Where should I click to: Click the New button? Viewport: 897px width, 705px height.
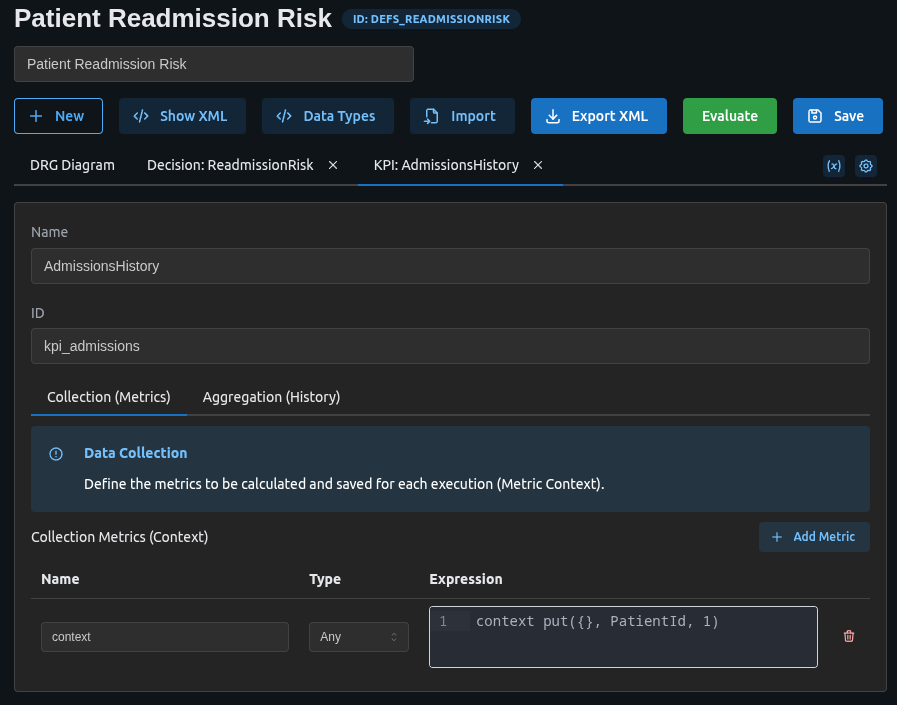[58, 116]
